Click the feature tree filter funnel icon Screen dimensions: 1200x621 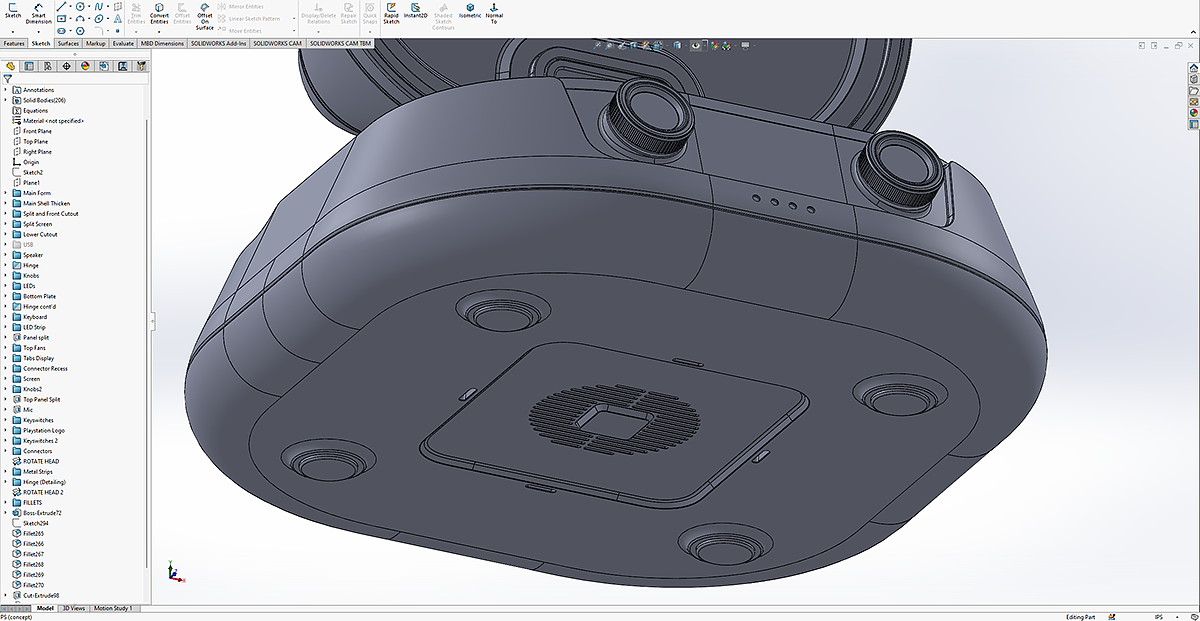pyautogui.click(x=8, y=79)
